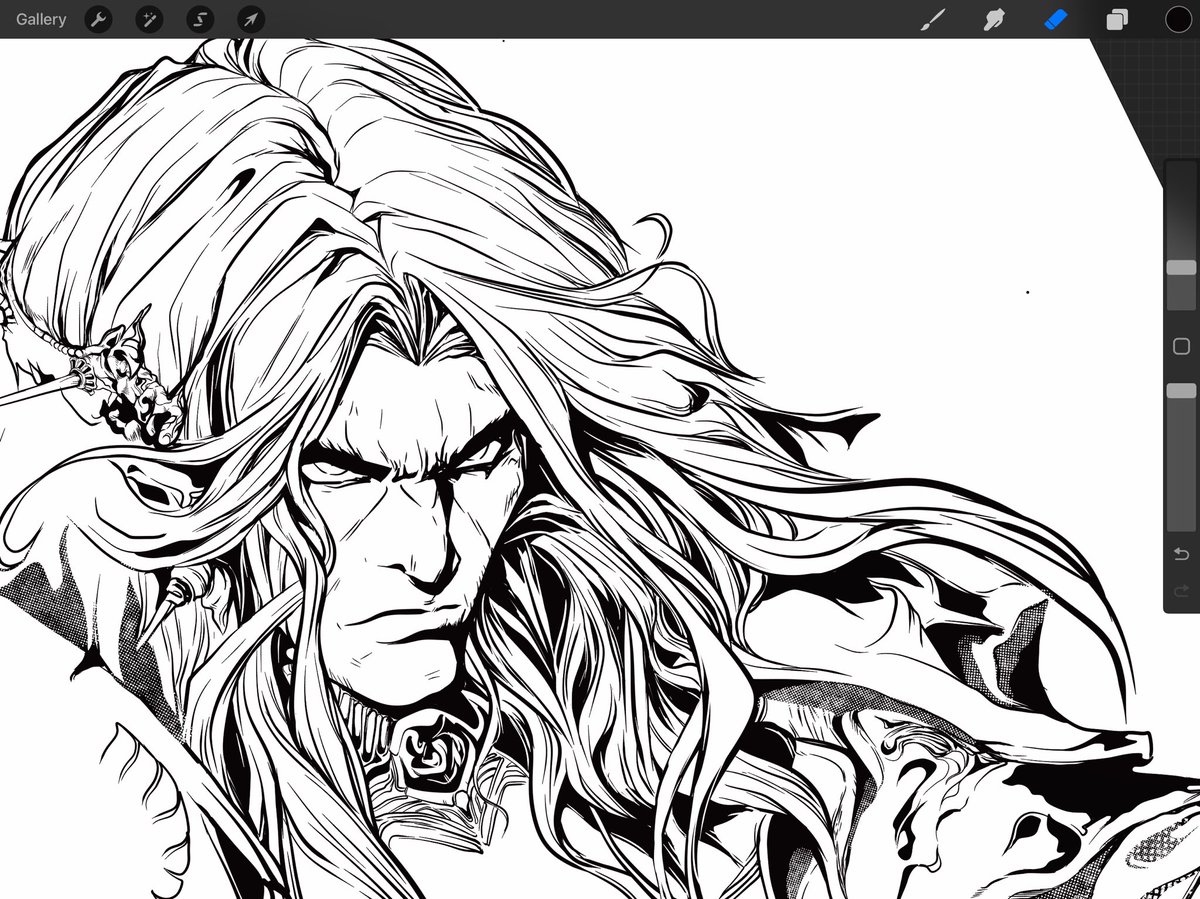Select the Eraser tool
Viewport: 1200px width, 899px height.
(x=1056, y=19)
